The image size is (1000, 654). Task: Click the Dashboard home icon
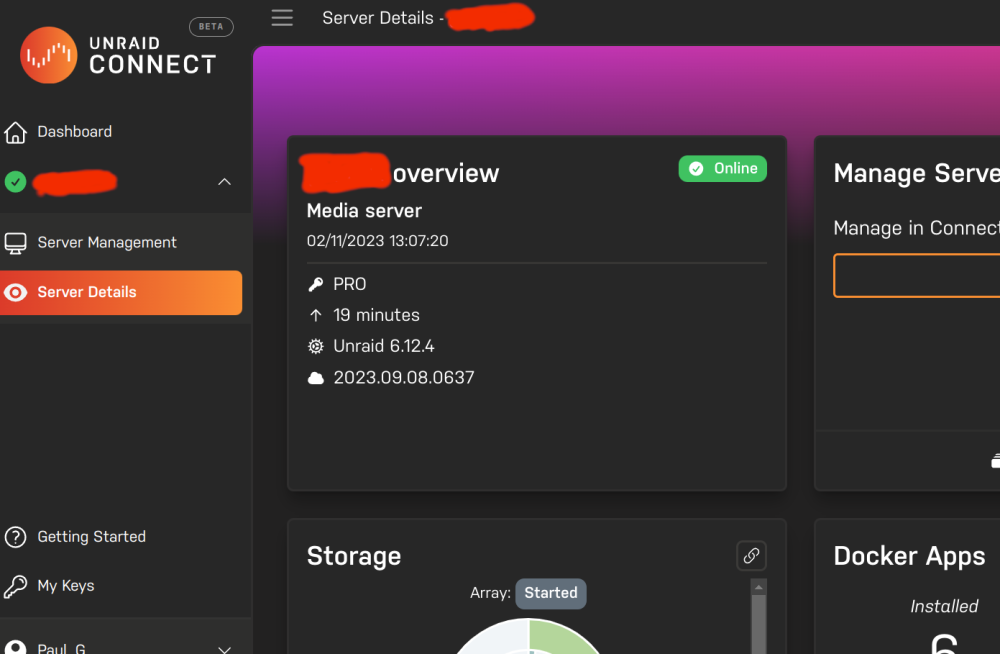[15, 132]
